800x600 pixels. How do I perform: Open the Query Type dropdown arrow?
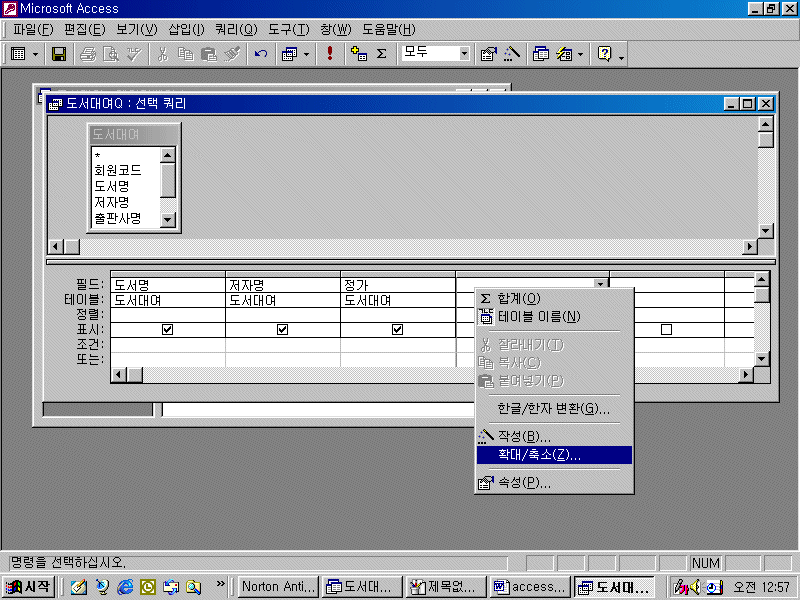(306, 54)
